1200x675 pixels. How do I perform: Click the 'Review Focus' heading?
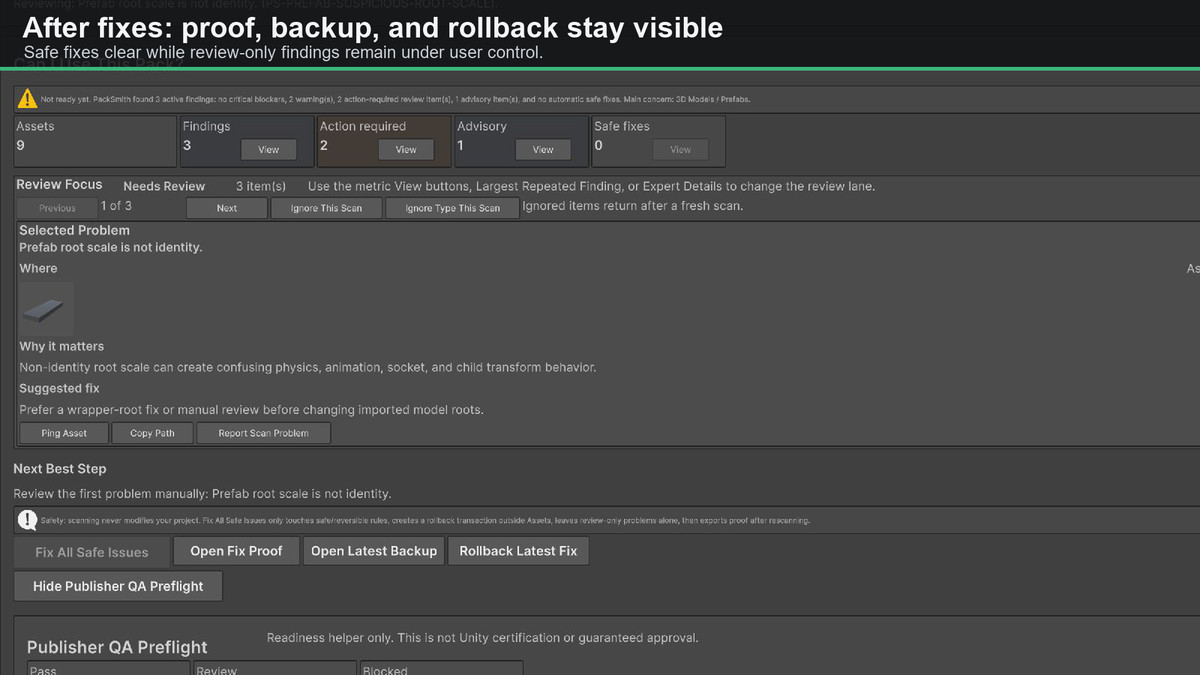[x=60, y=185]
